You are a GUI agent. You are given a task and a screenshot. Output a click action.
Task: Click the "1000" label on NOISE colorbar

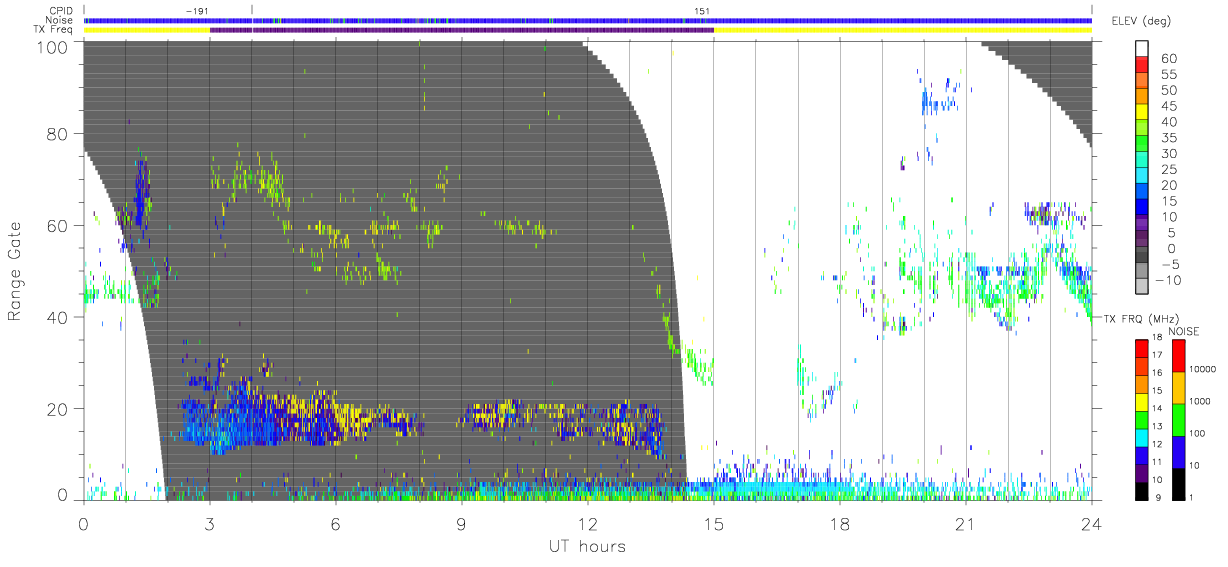pyautogui.click(x=1200, y=401)
